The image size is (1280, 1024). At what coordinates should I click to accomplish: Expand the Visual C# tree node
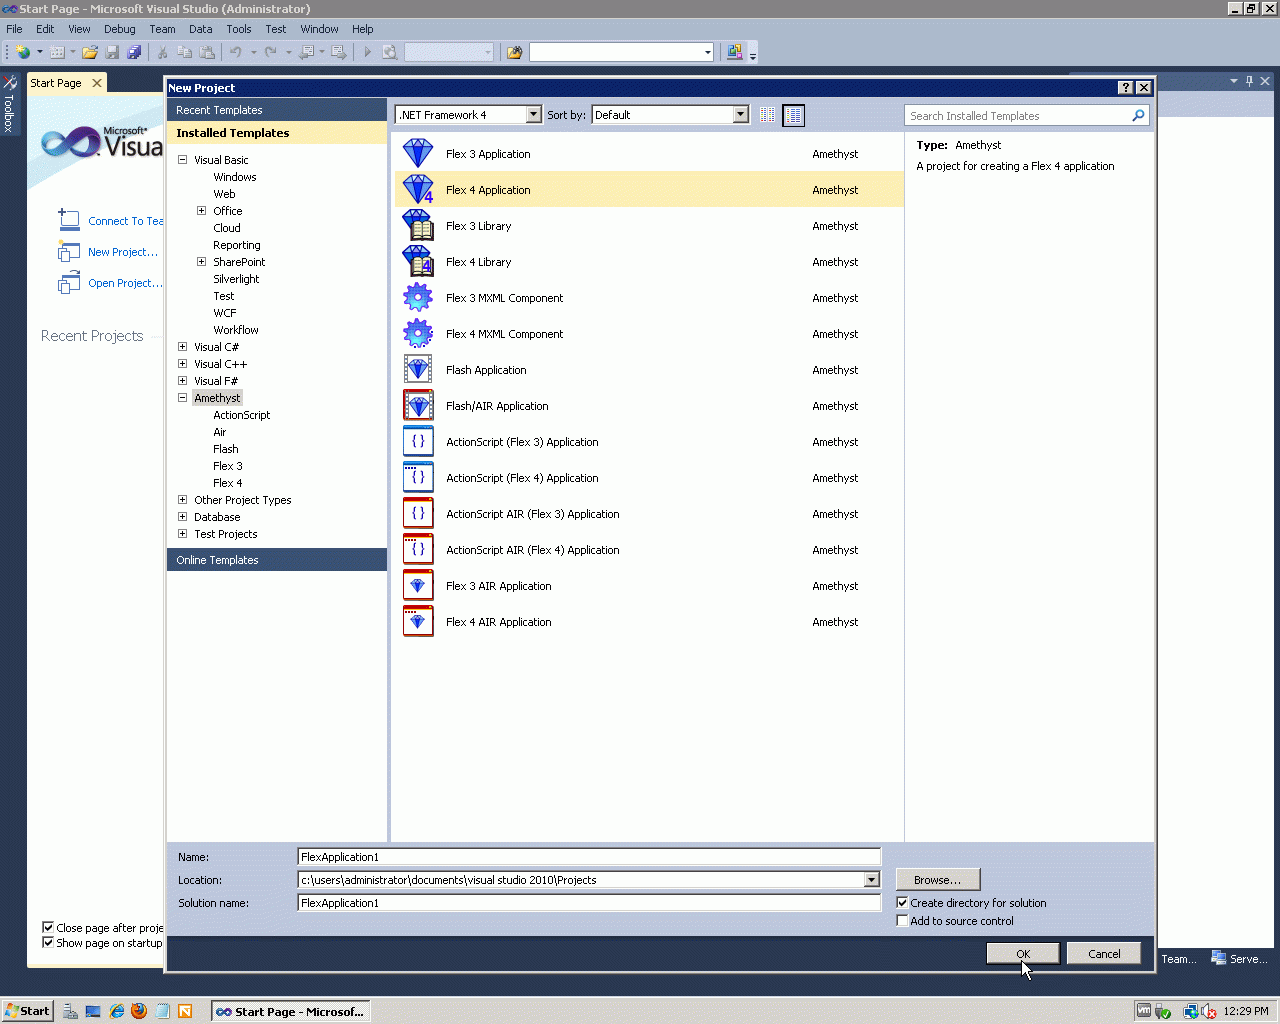(x=183, y=347)
